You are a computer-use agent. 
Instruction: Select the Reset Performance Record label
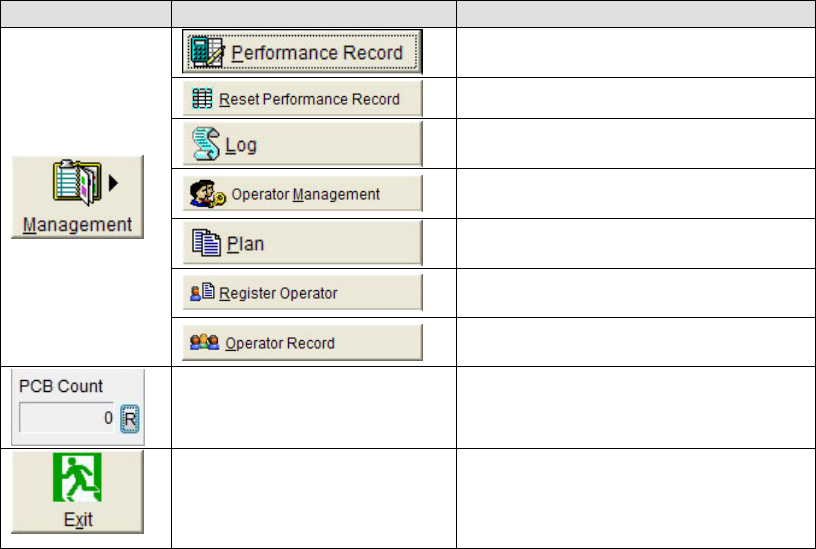310,99
